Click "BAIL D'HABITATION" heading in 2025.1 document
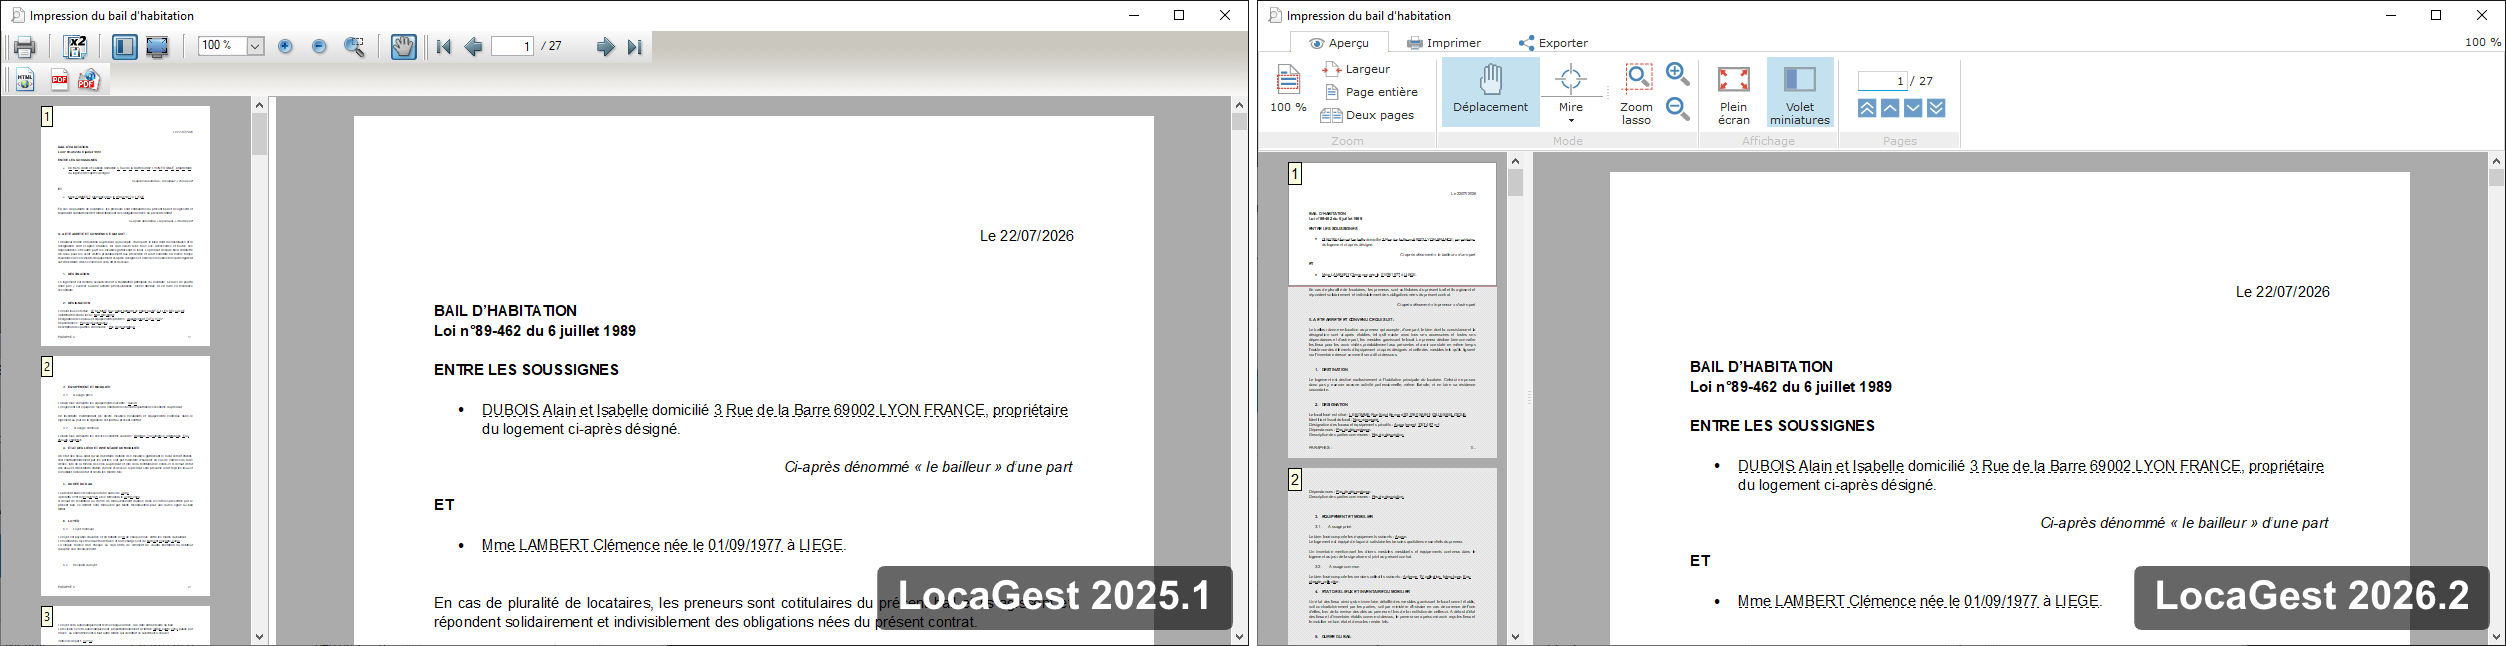This screenshot has height=646, width=2506. tap(505, 311)
